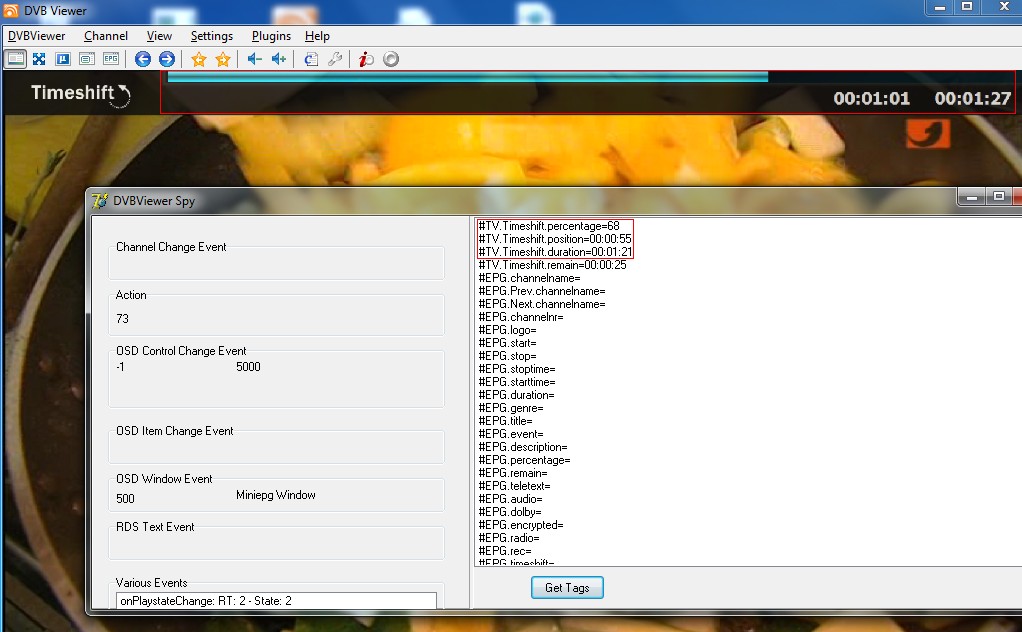
Task: Select the #EPG.title= line
Action: 505,422
